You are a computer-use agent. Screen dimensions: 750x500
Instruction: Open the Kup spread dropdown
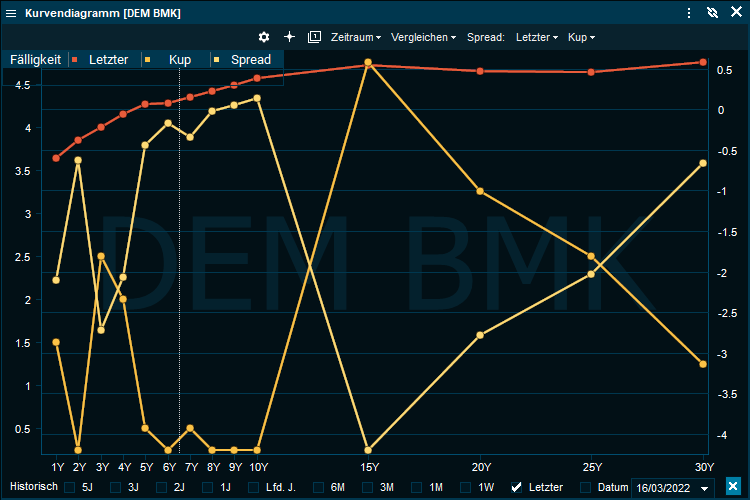[x=581, y=37]
